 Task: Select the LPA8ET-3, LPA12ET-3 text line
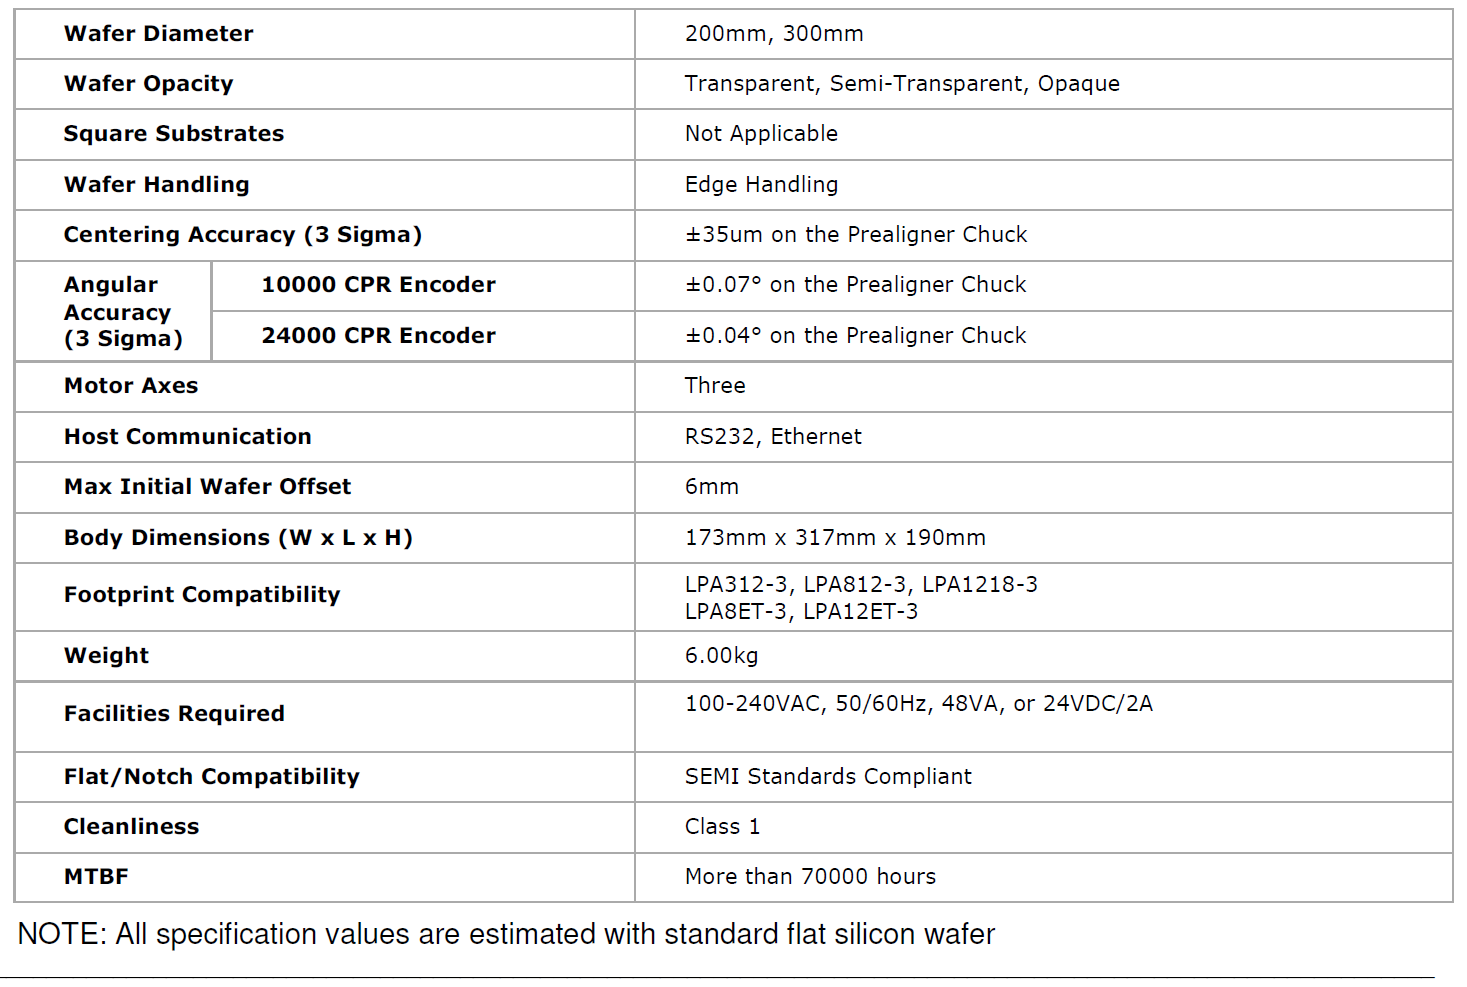(x=801, y=612)
